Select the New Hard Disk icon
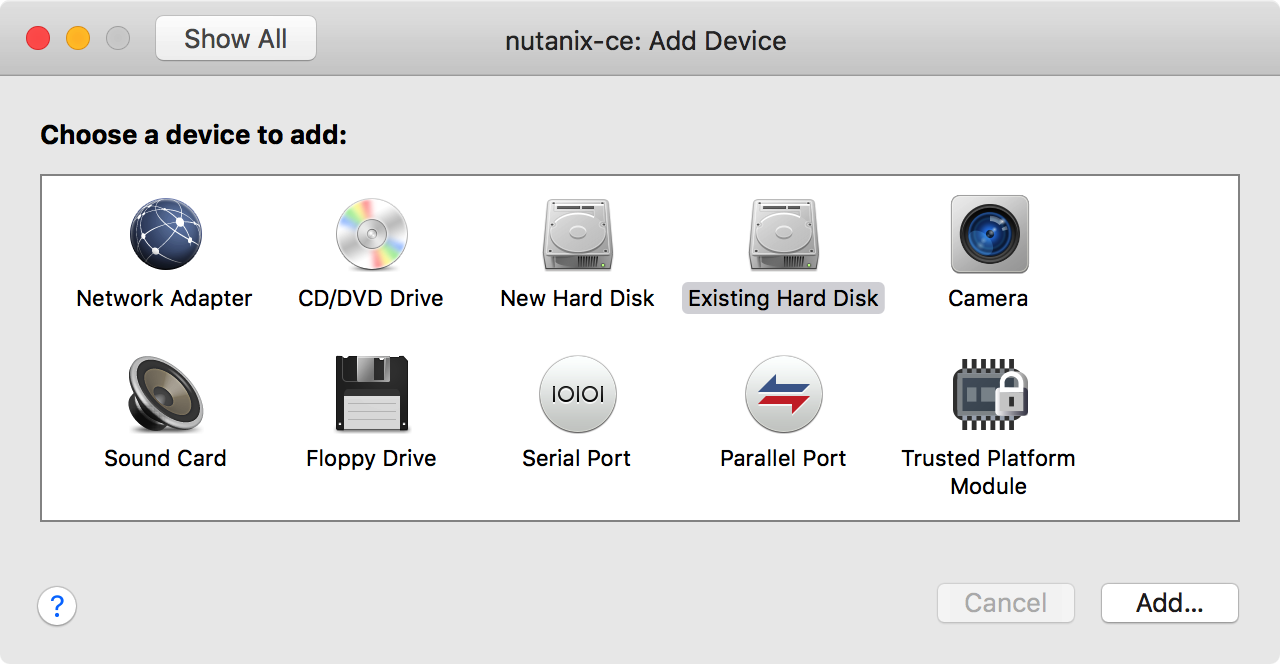The height and width of the screenshot is (664, 1280). coord(577,235)
